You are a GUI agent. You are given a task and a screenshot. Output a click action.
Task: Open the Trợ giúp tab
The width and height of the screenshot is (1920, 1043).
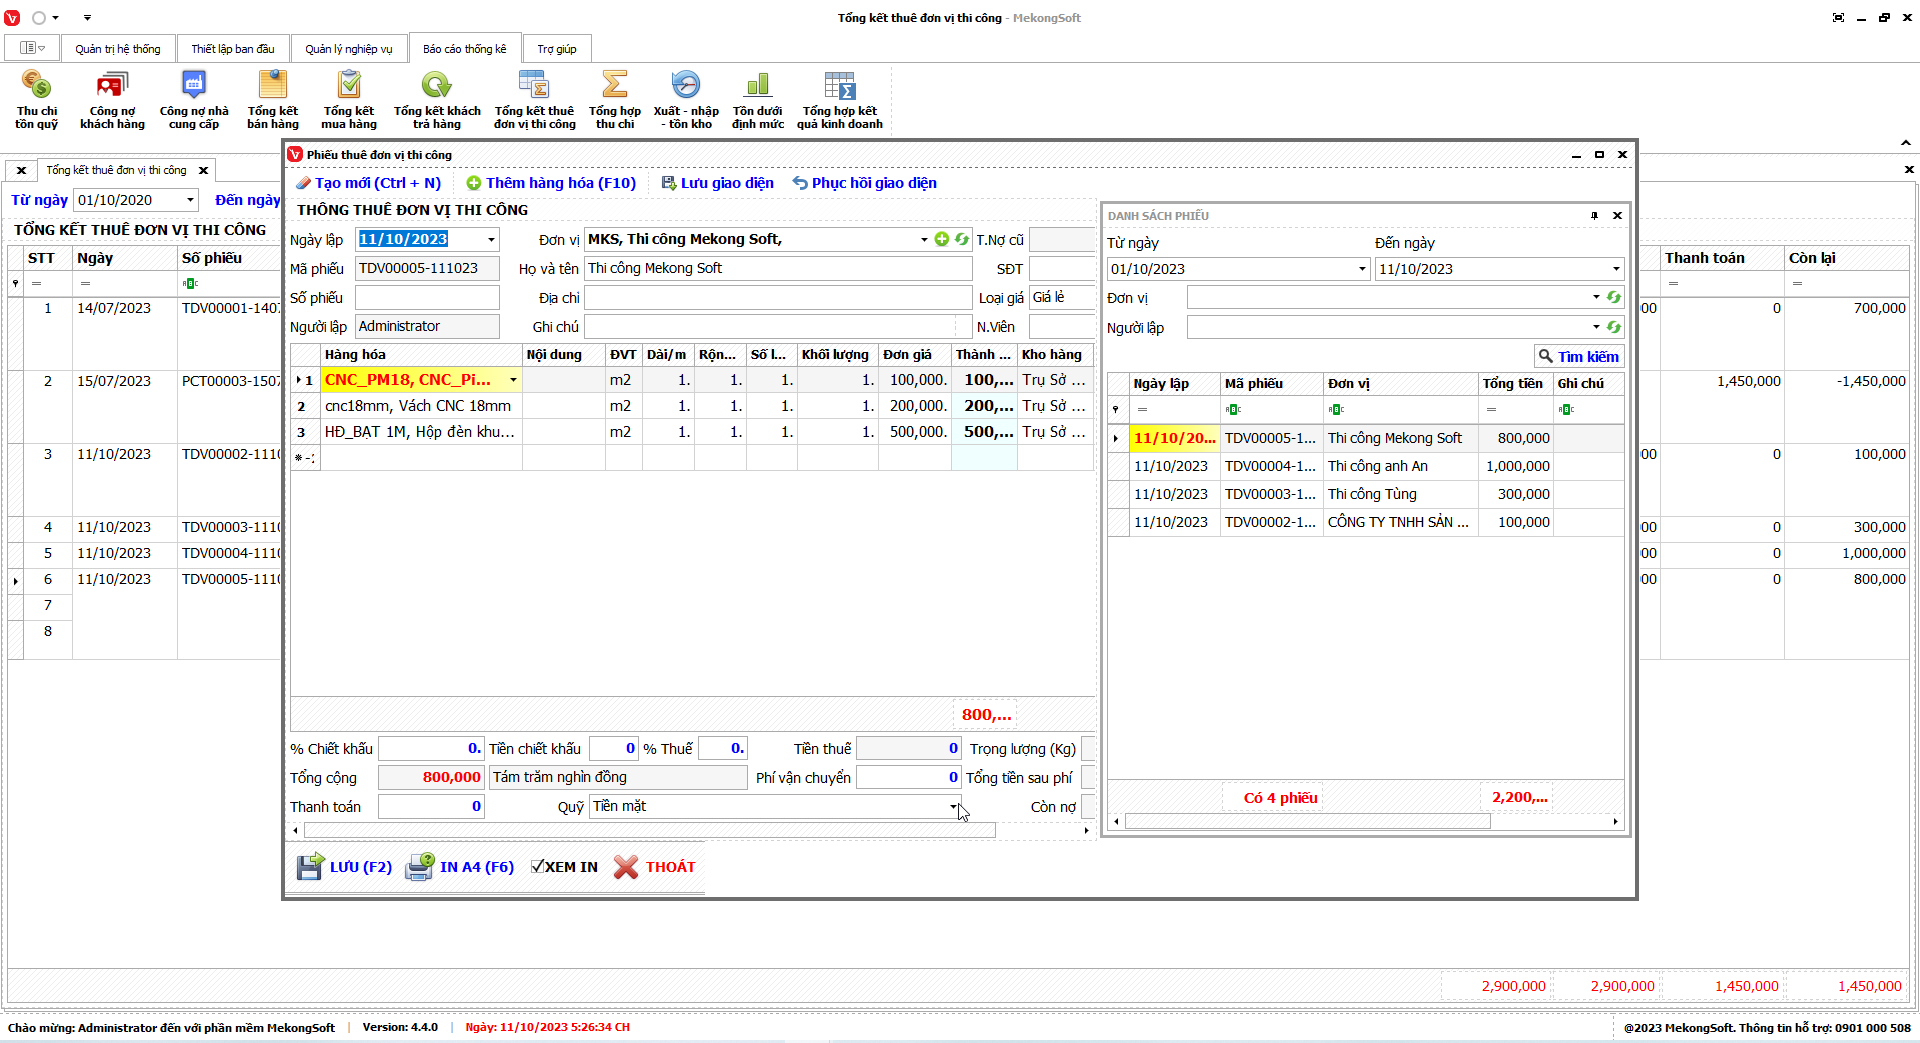point(556,49)
